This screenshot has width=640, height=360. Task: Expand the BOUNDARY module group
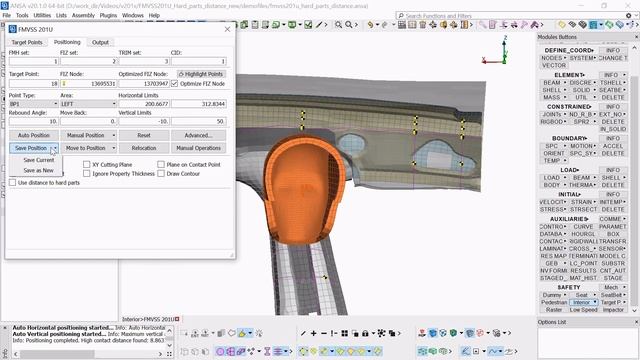click(569, 138)
